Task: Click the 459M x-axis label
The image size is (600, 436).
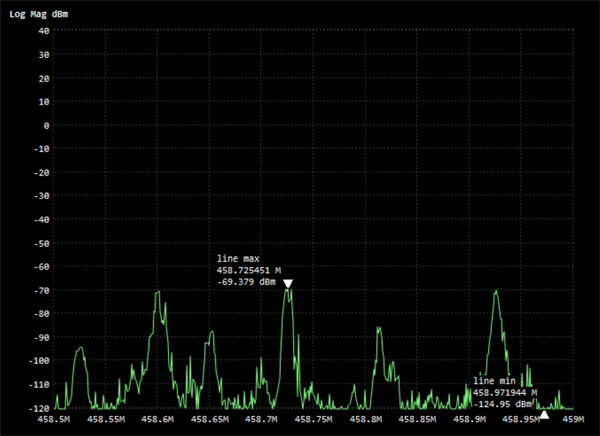Action: [x=572, y=421]
